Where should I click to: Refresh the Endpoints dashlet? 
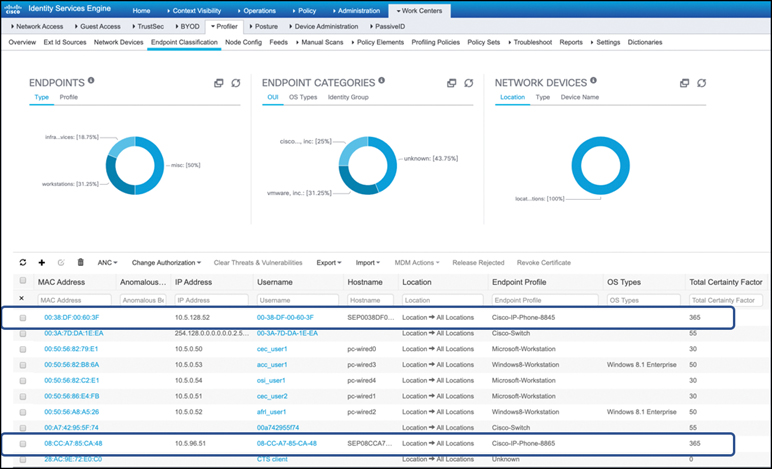tap(236, 83)
